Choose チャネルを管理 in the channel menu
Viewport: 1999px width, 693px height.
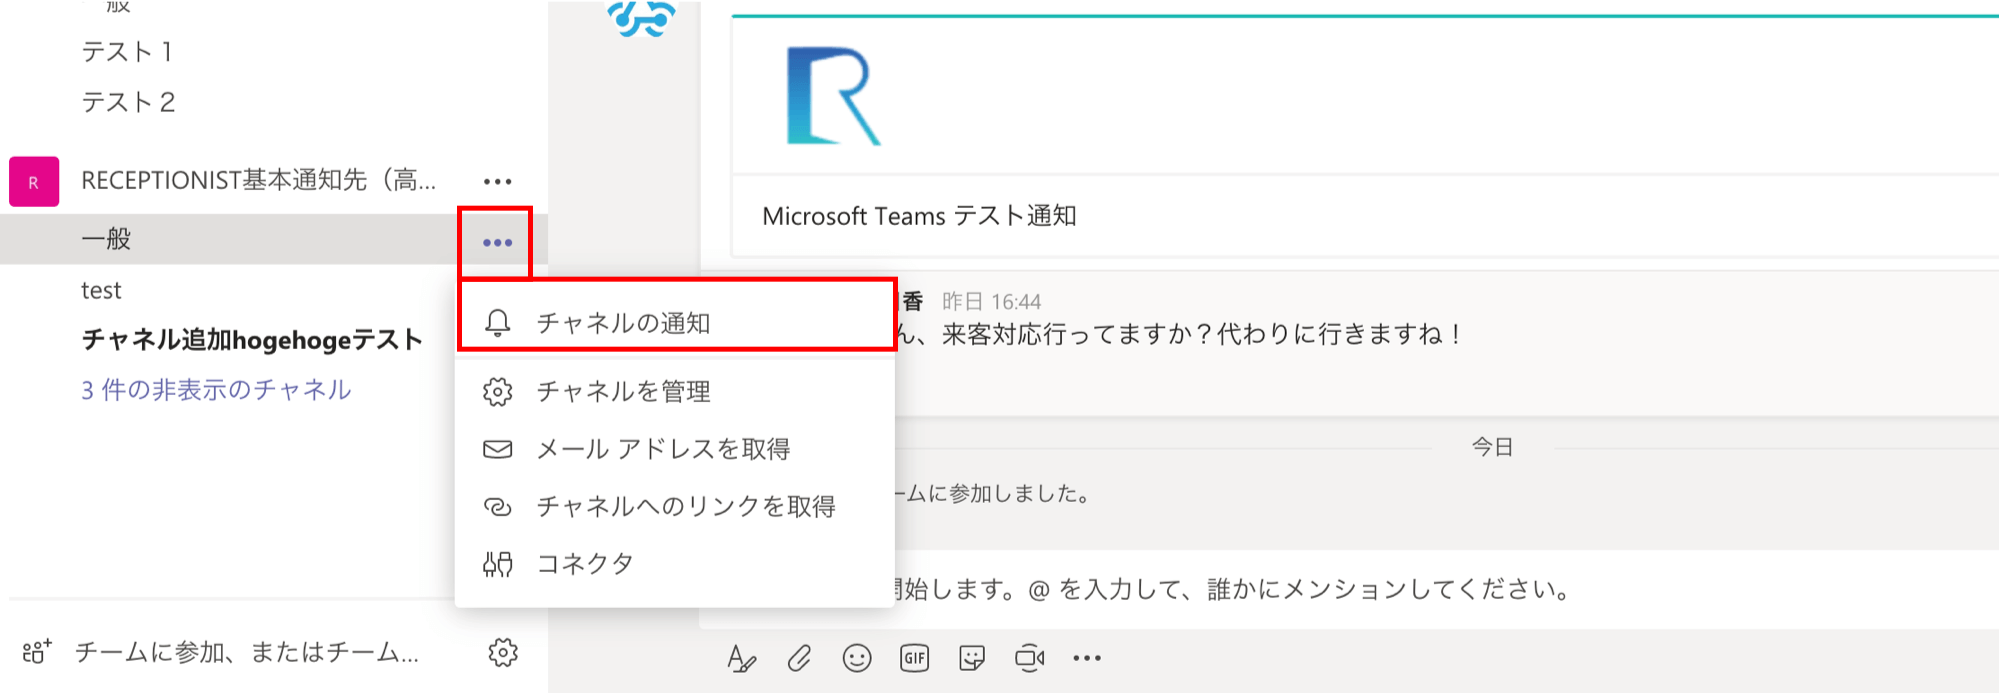click(623, 391)
